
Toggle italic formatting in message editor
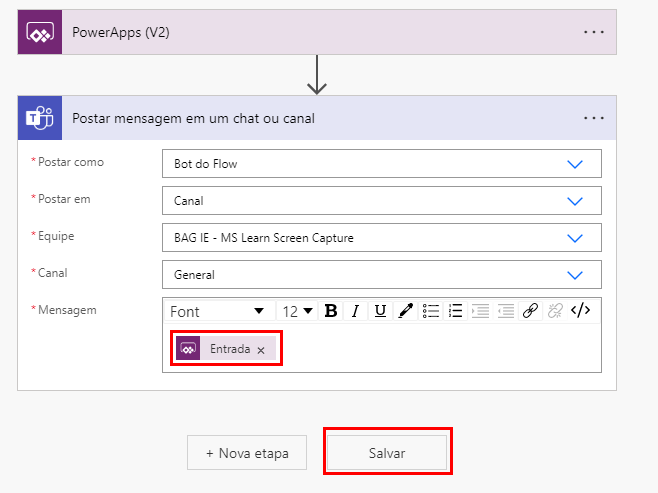click(355, 311)
